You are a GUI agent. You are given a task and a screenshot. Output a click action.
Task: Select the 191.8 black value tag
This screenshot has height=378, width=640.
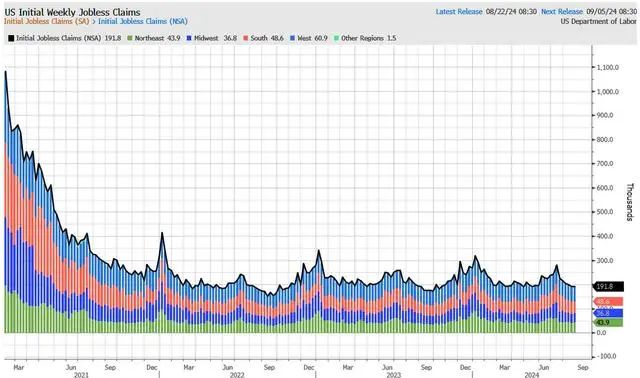(x=608, y=287)
